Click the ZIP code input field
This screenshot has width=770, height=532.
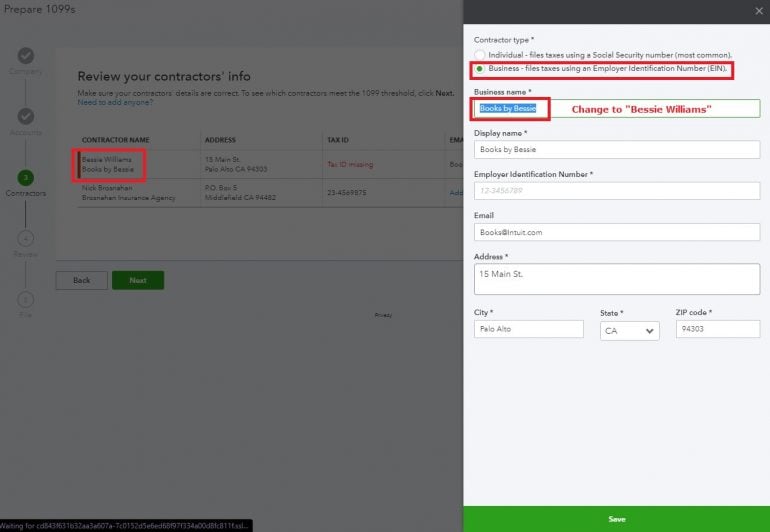pyautogui.click(x=717, y=329)
